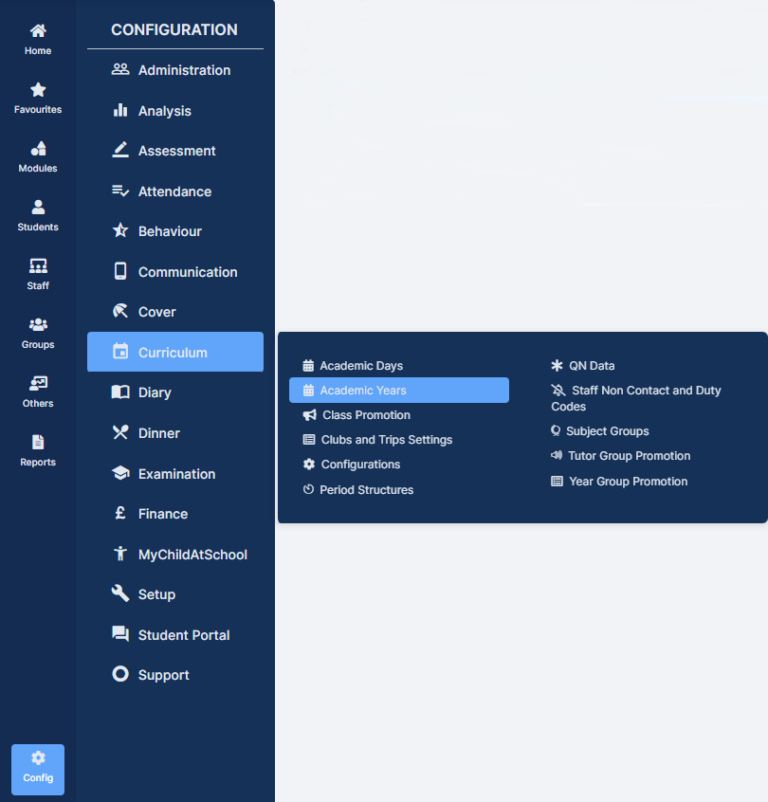Click the Class Promotion megaphone icon
Viewport: 768px width, 802px height.
tap(309, 415)
